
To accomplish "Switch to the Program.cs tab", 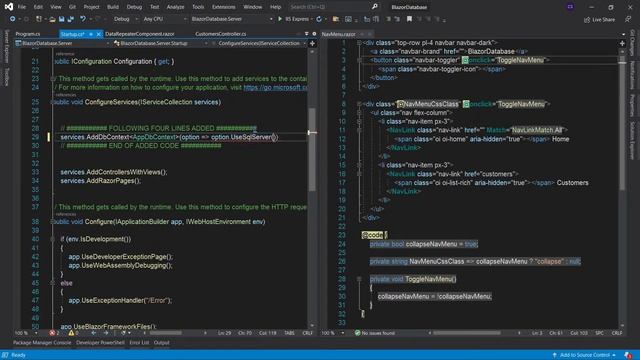I will pos(28,34).
